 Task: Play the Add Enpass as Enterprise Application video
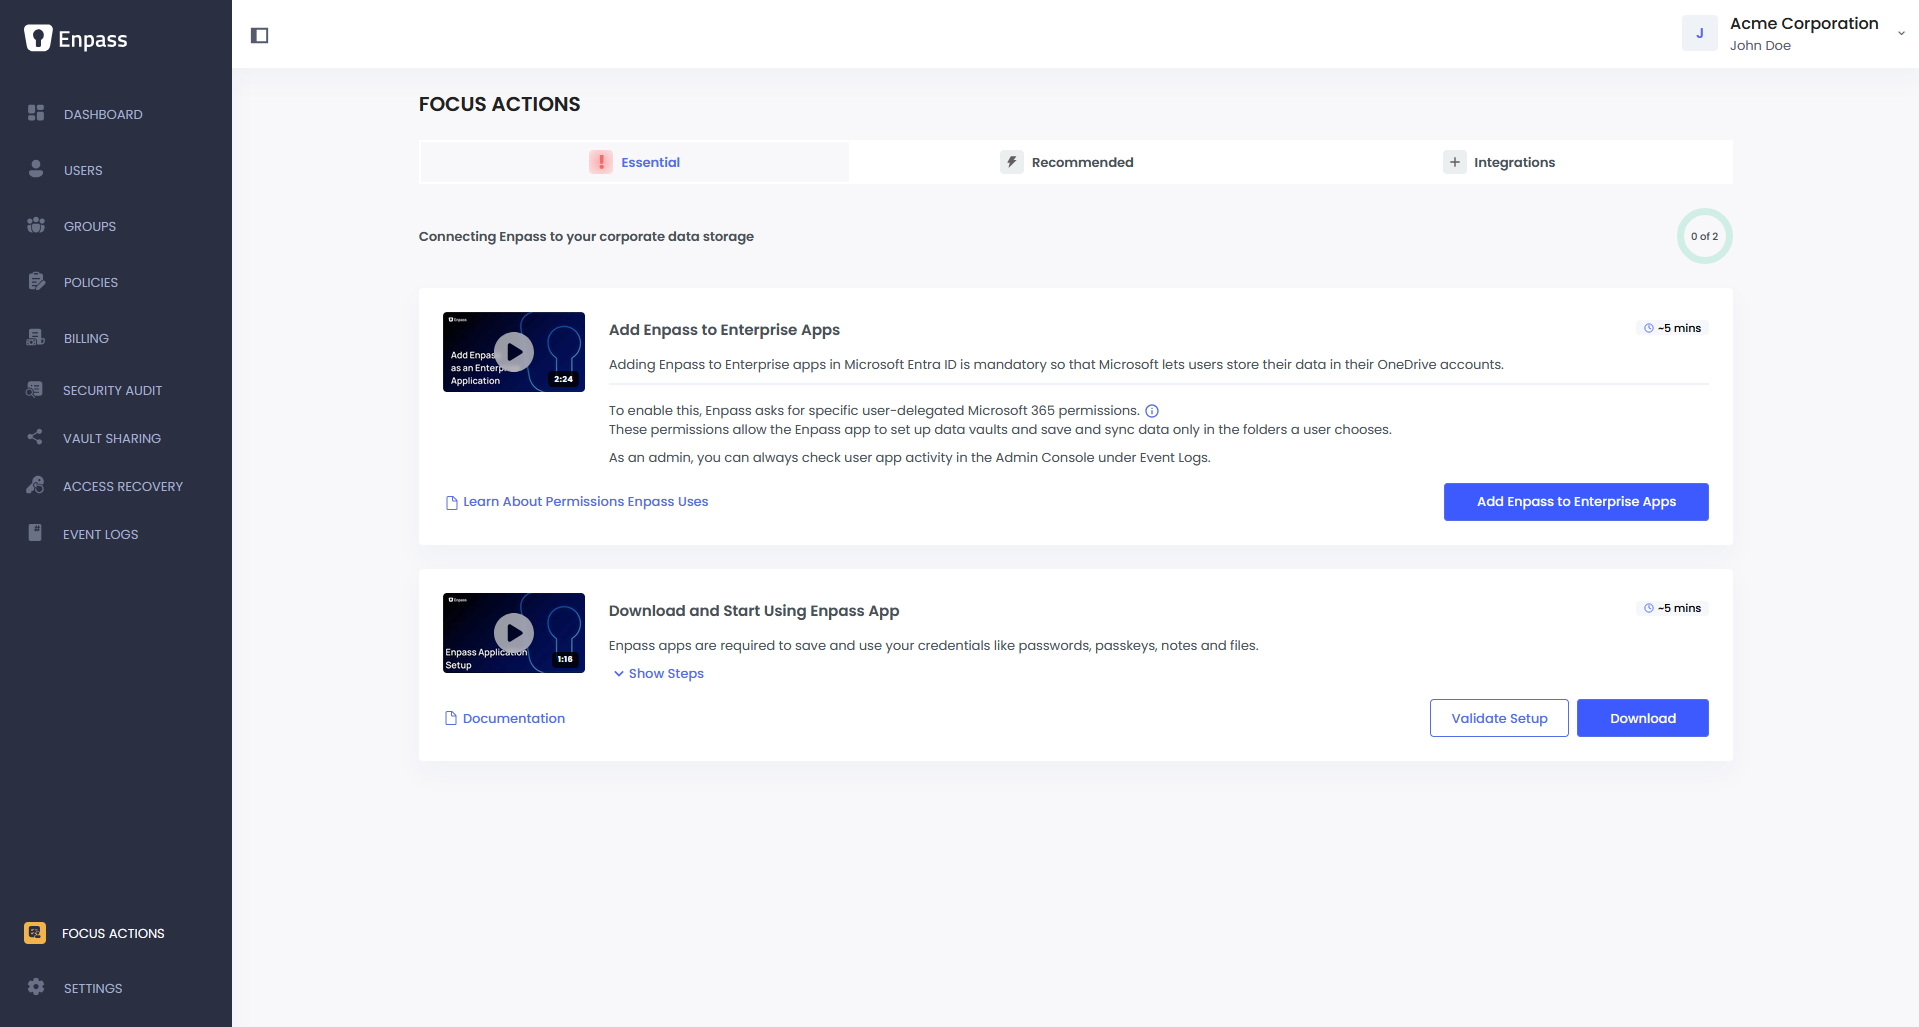point(514,352)
